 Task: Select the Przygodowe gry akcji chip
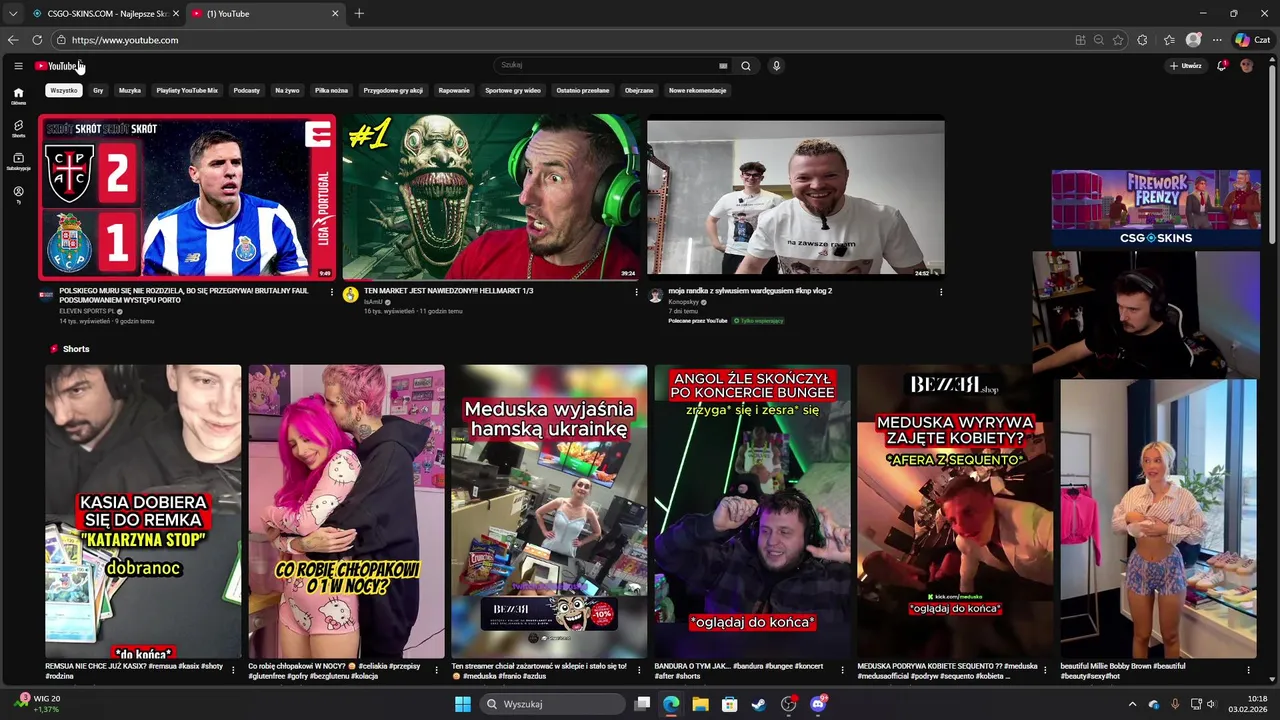click(393, 90)
